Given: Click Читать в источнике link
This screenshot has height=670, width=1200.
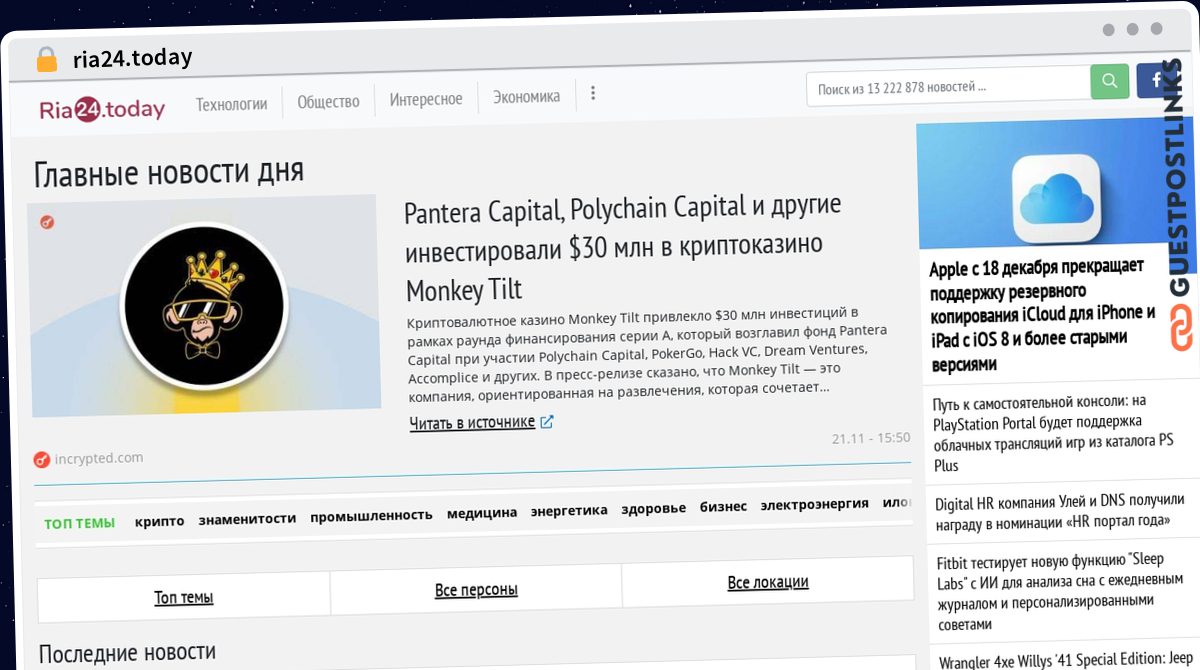Looking at the screenshot, I should [x=472, y=423].
